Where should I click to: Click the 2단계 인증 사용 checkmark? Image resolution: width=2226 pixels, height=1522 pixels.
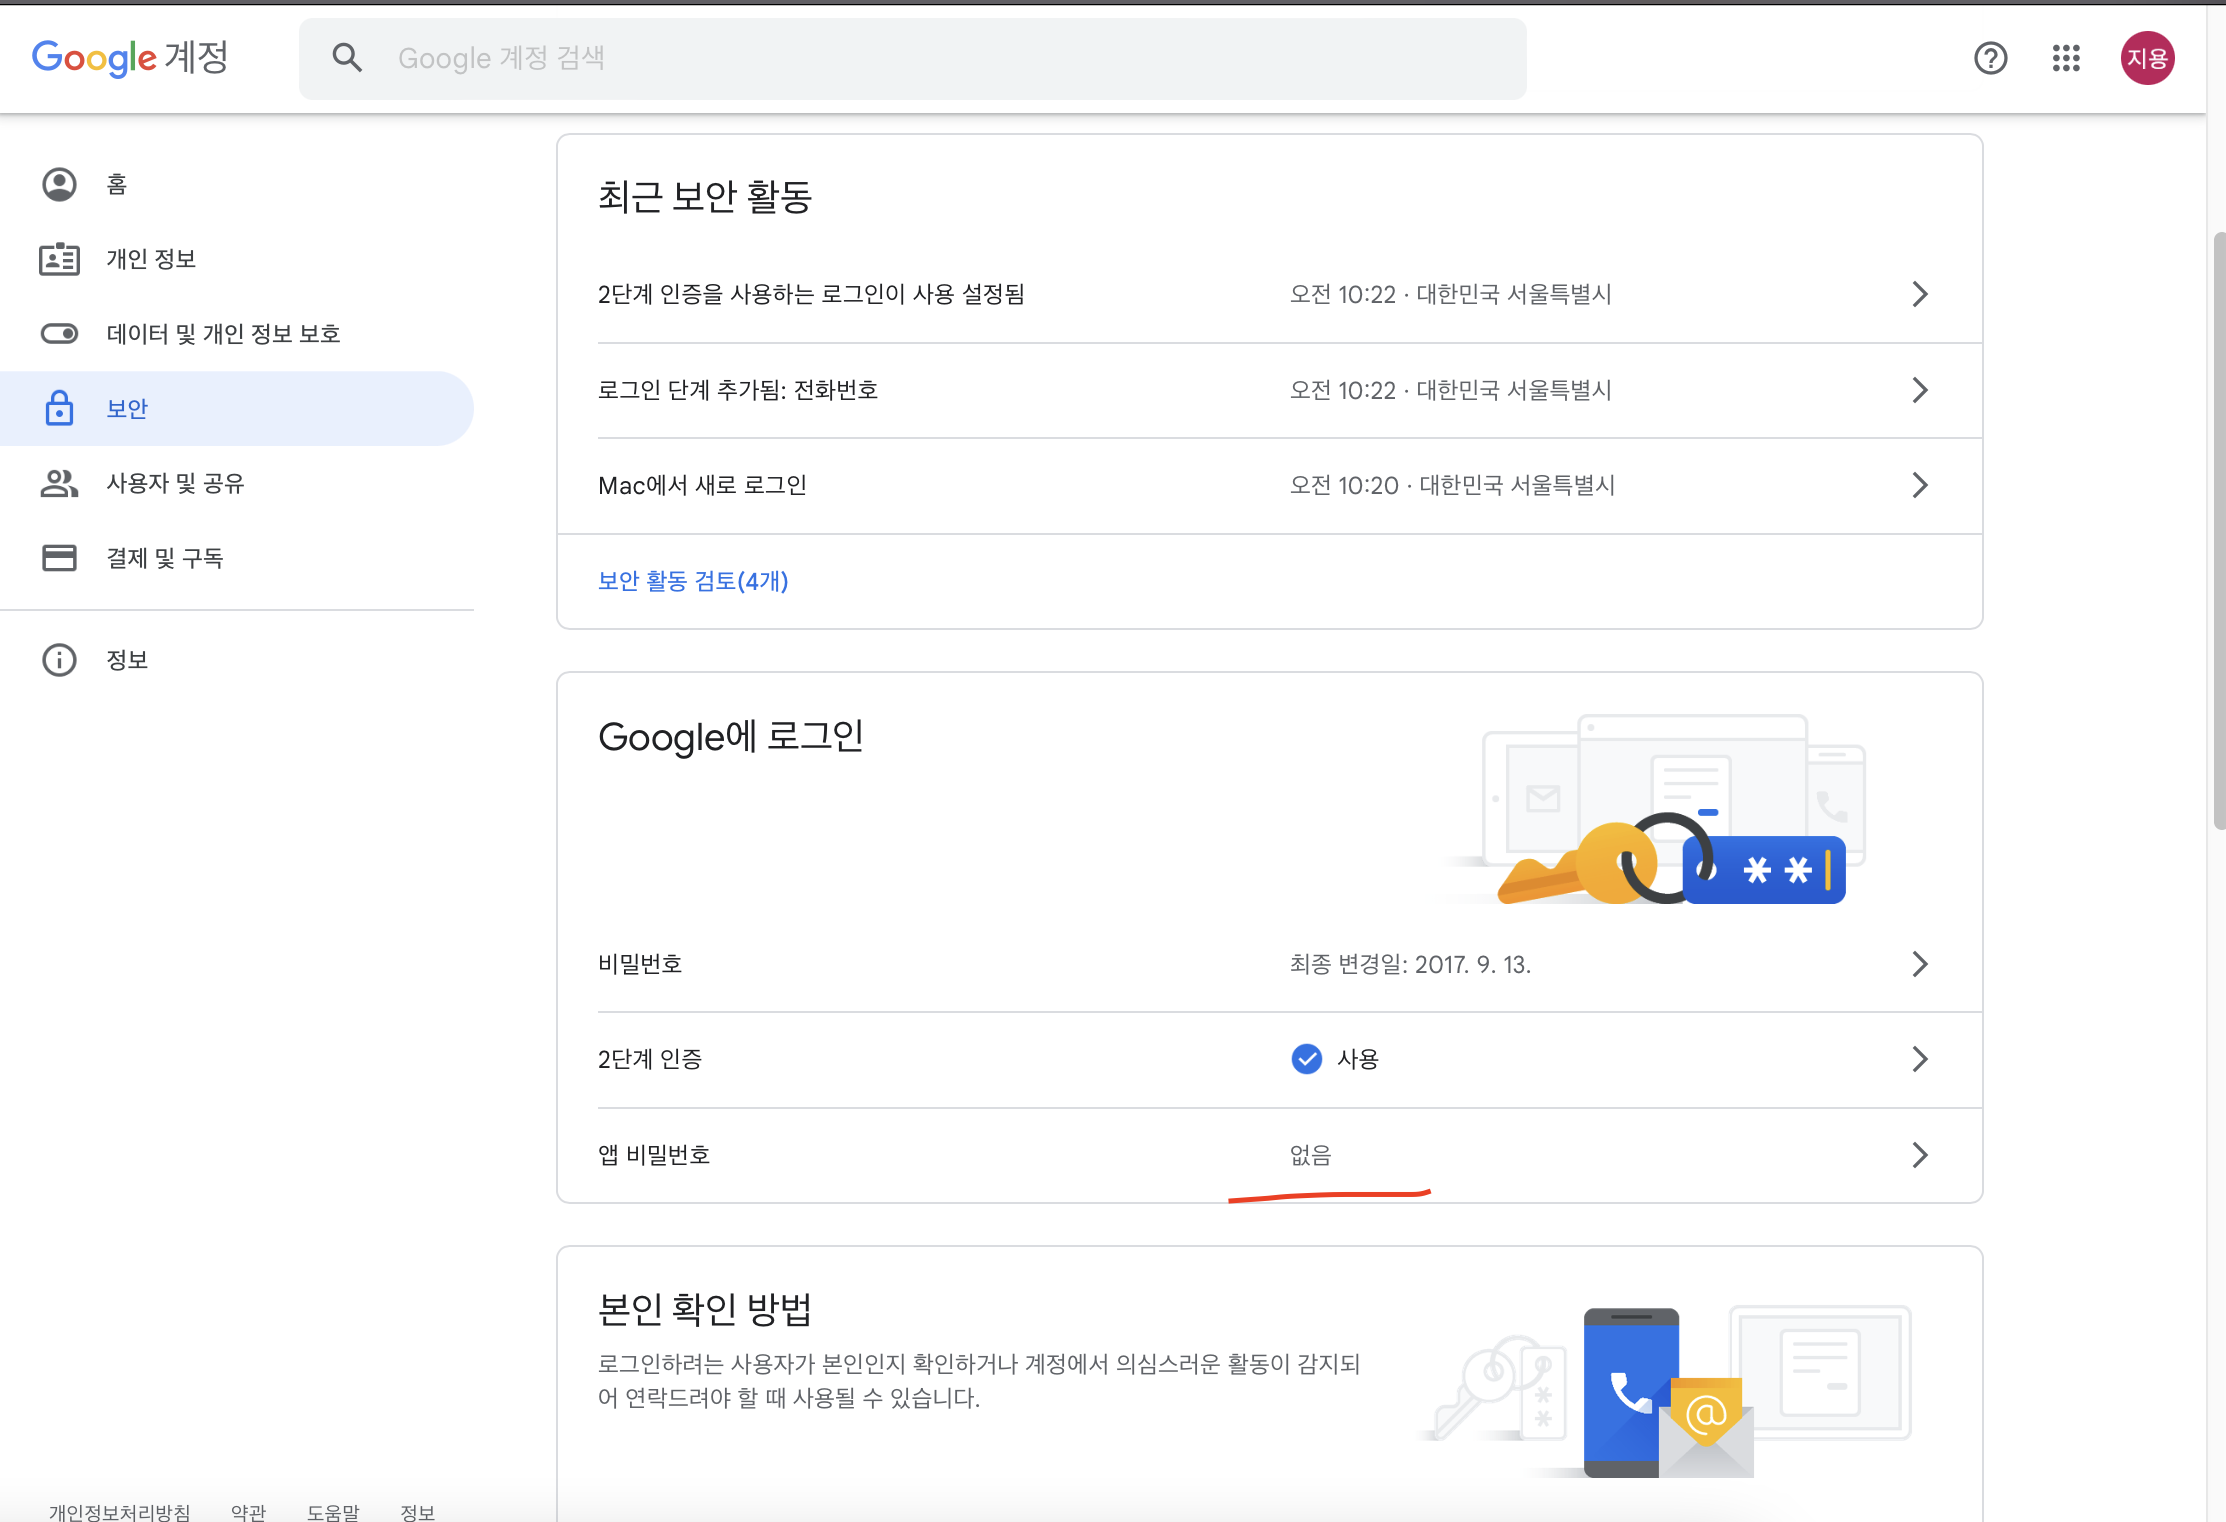[1306, 1059]
